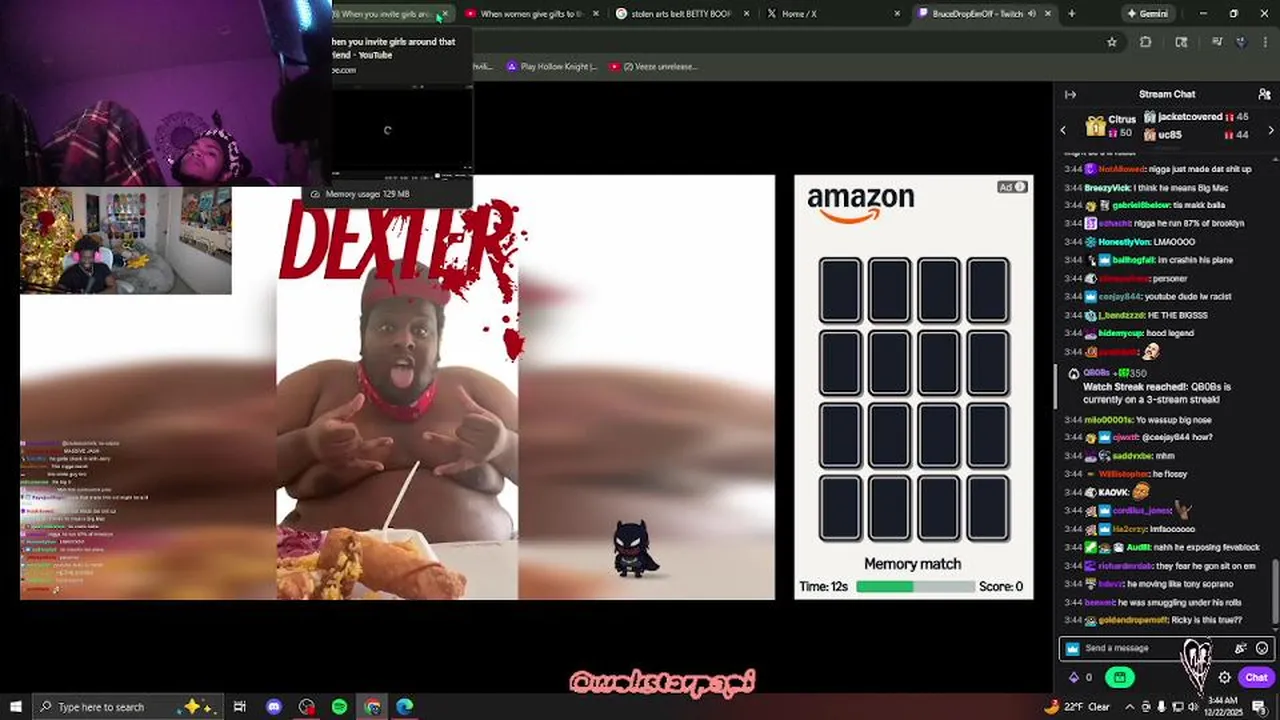
Task: Click the amazon logo in the ad
Action: point(860,203)
